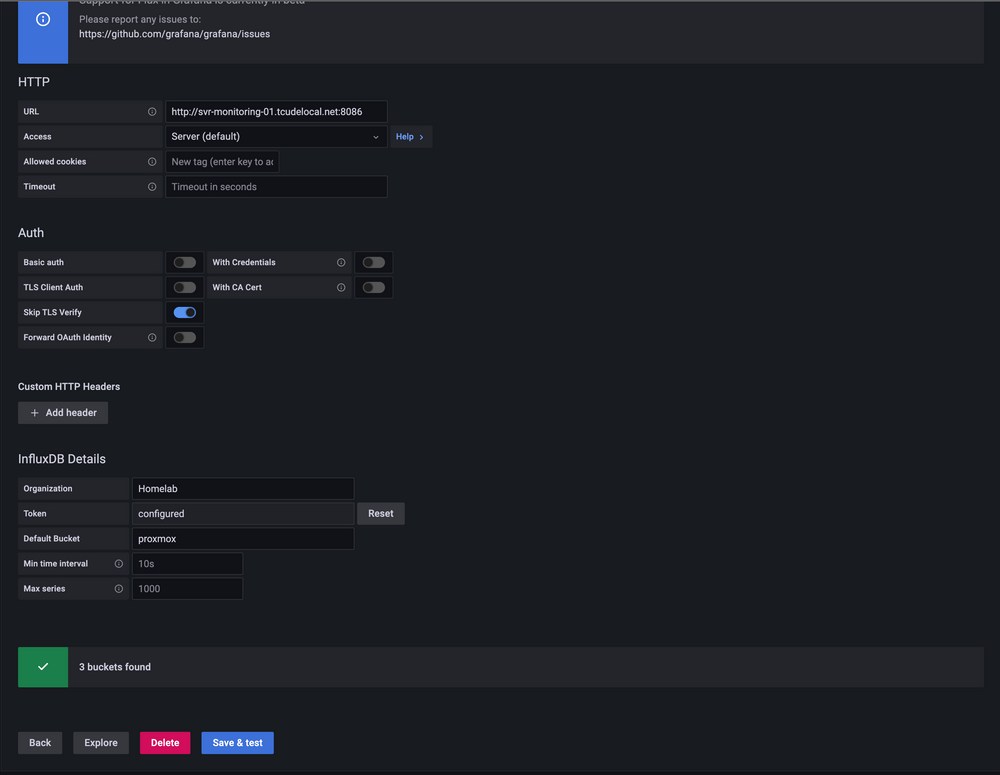Click the Default Bucket input field
Image resolution: width=1000 pixels, height=775 pixels.
(x=243, y=538)
